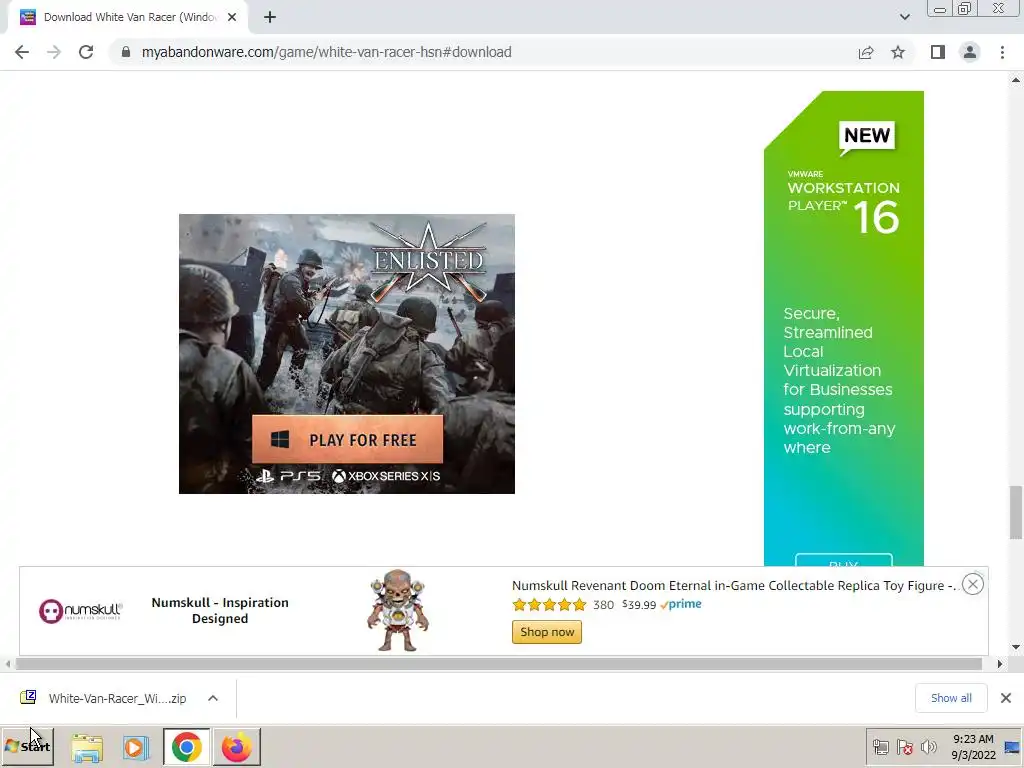Click the Shop now button
The height and width of the screenshot is (768, 1024).
547,632
